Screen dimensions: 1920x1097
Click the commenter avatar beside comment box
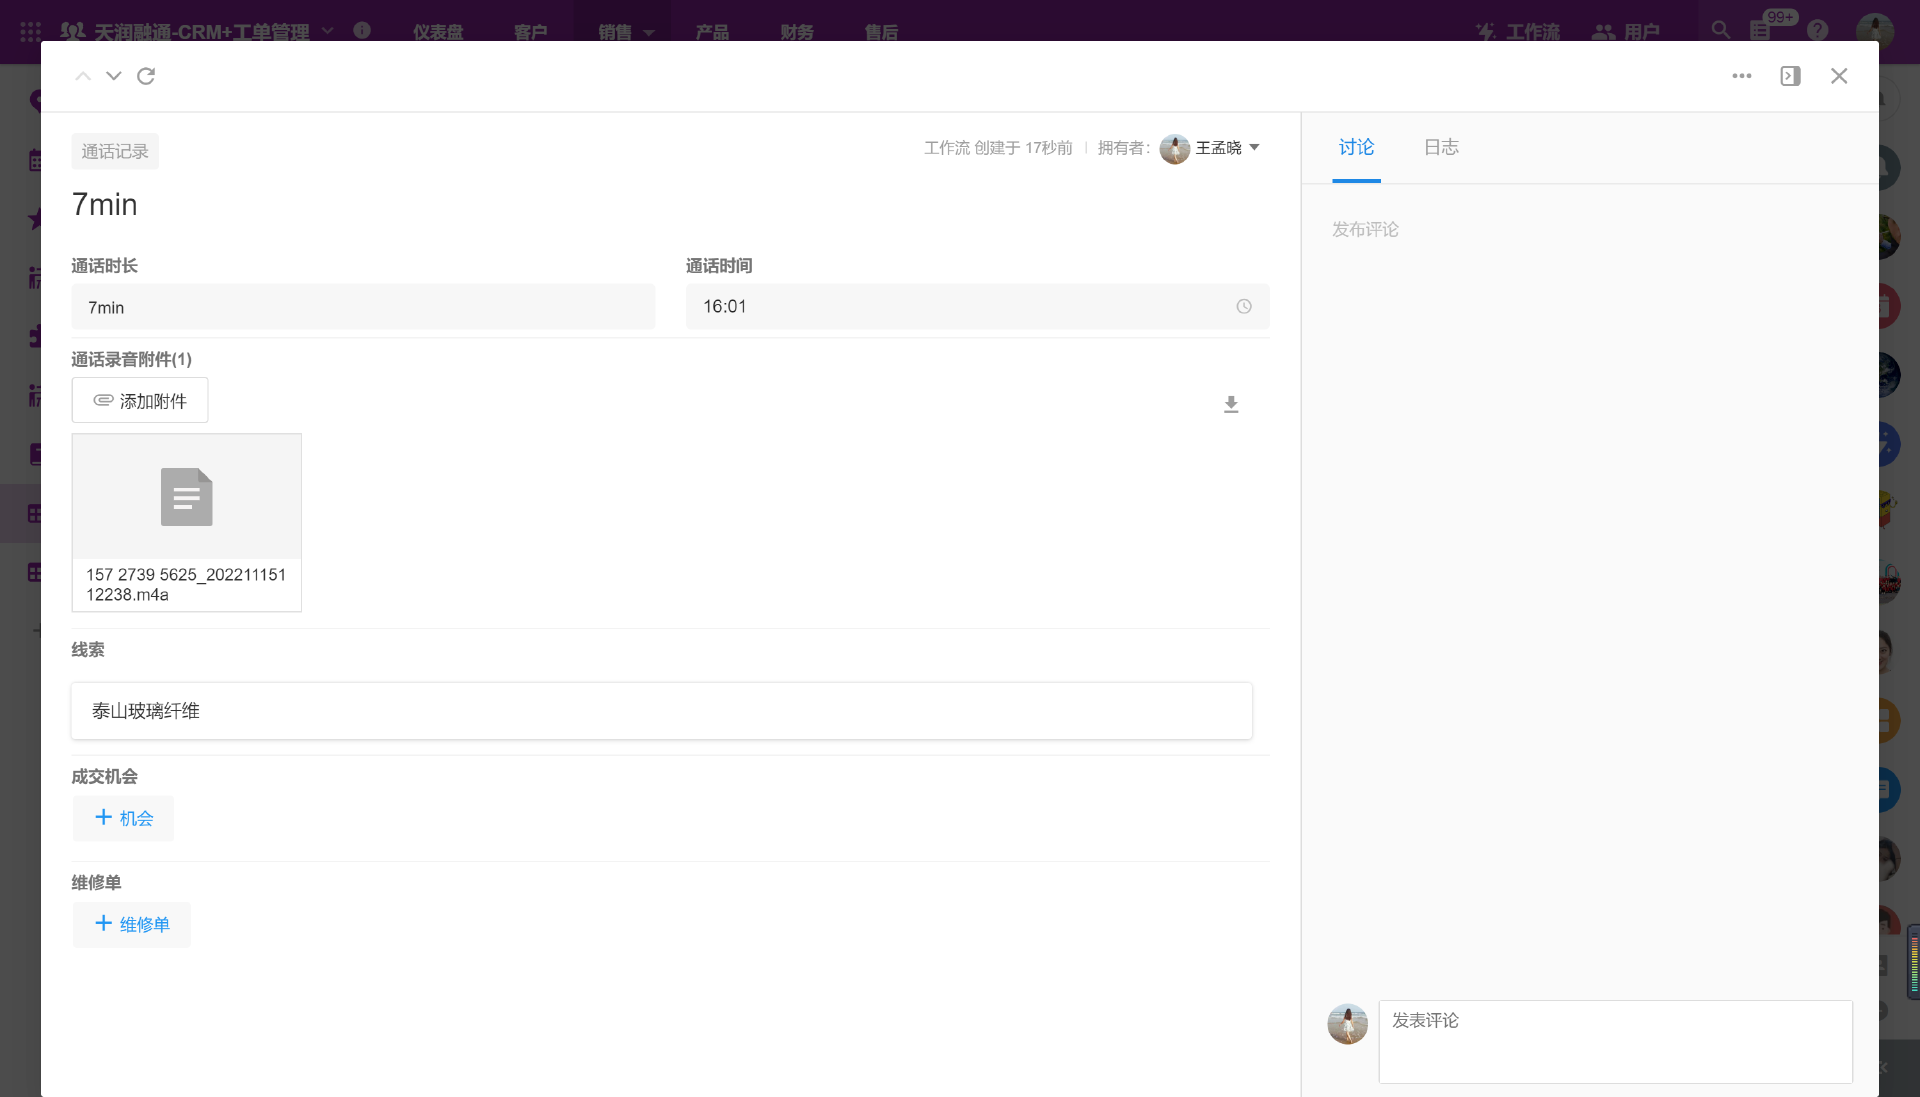[x=1347, y=1024]
